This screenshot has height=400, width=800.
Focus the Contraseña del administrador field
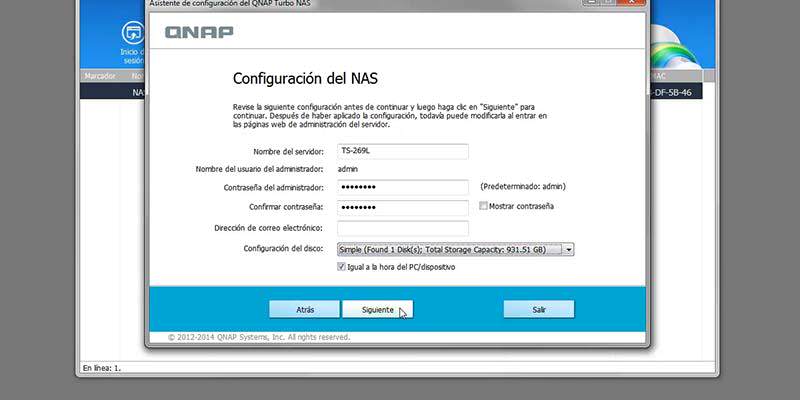pyautogui.click(x=403, y=187)
